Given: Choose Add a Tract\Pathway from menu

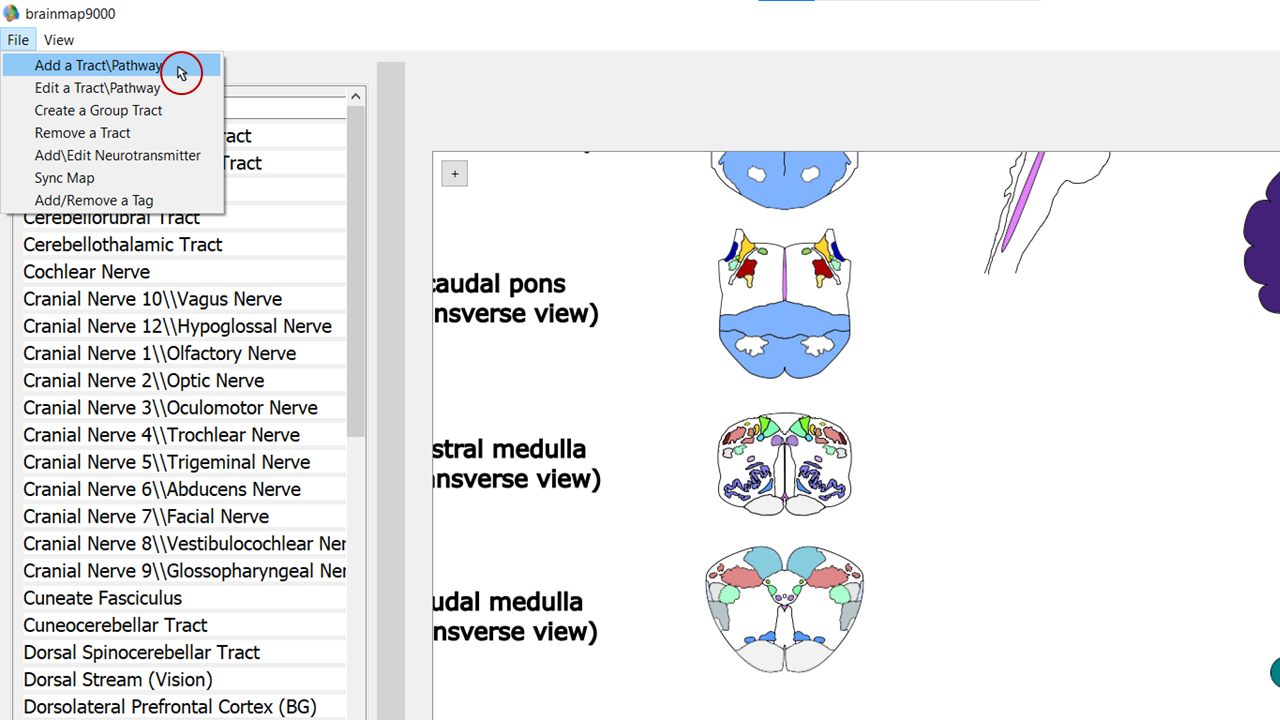Looking at the screenshot, I should [98, 66].
